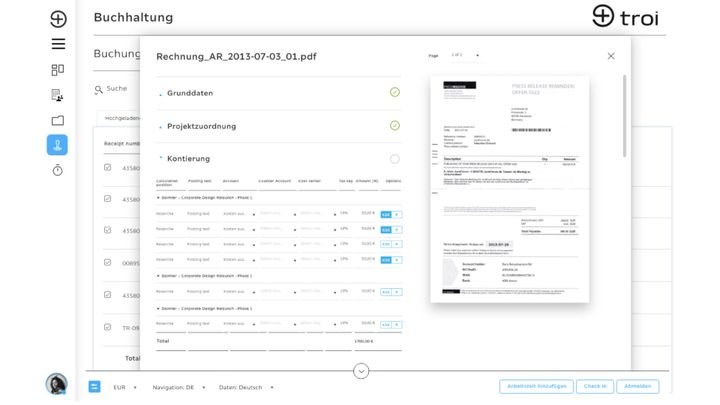Open the page selector dropdown showing 1 of 2
Screen dimensions: 720x405
pos(465,55)
